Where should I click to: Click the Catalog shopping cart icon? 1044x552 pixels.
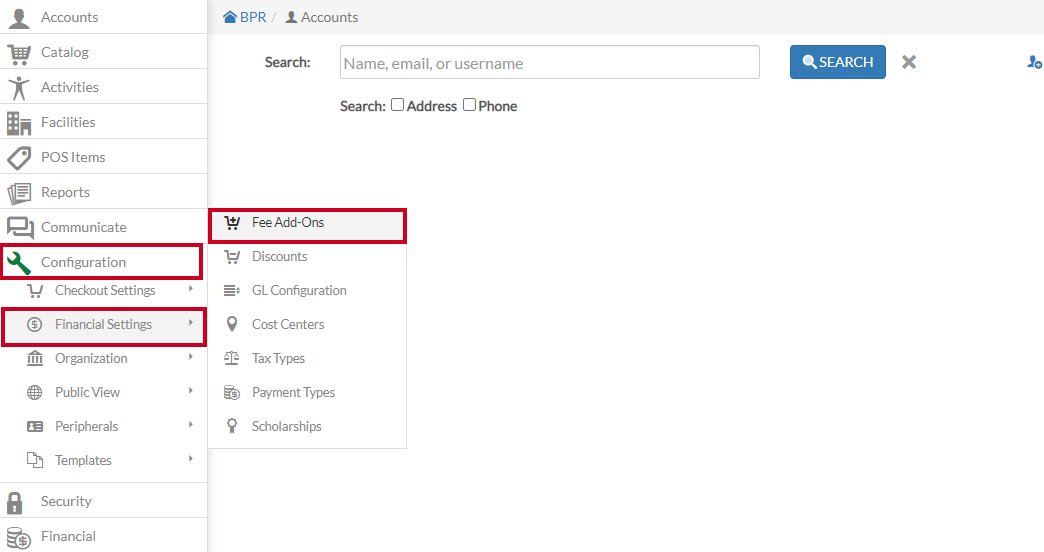(19, 53)
